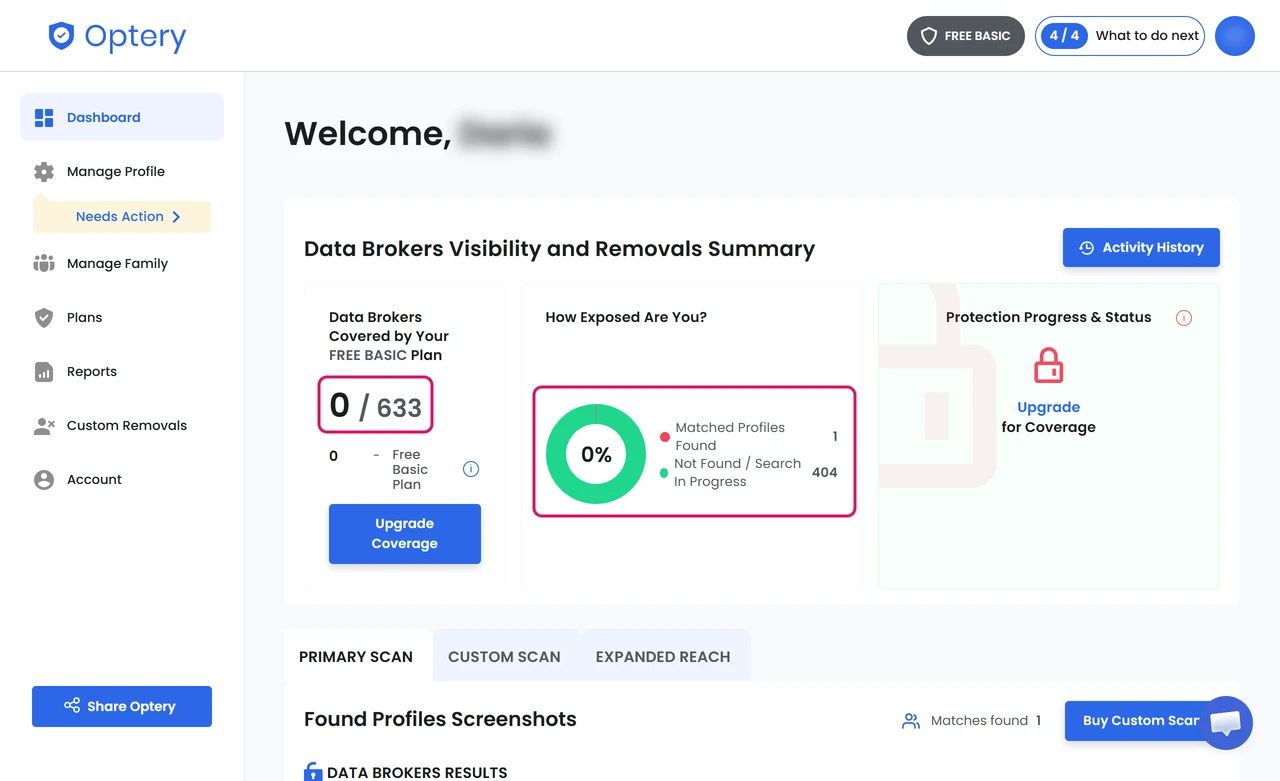The height and width of the screenshot is (781, 1280).
Task: Click info icon next to Protection Progress & Status
Action: coord(1184,318)
